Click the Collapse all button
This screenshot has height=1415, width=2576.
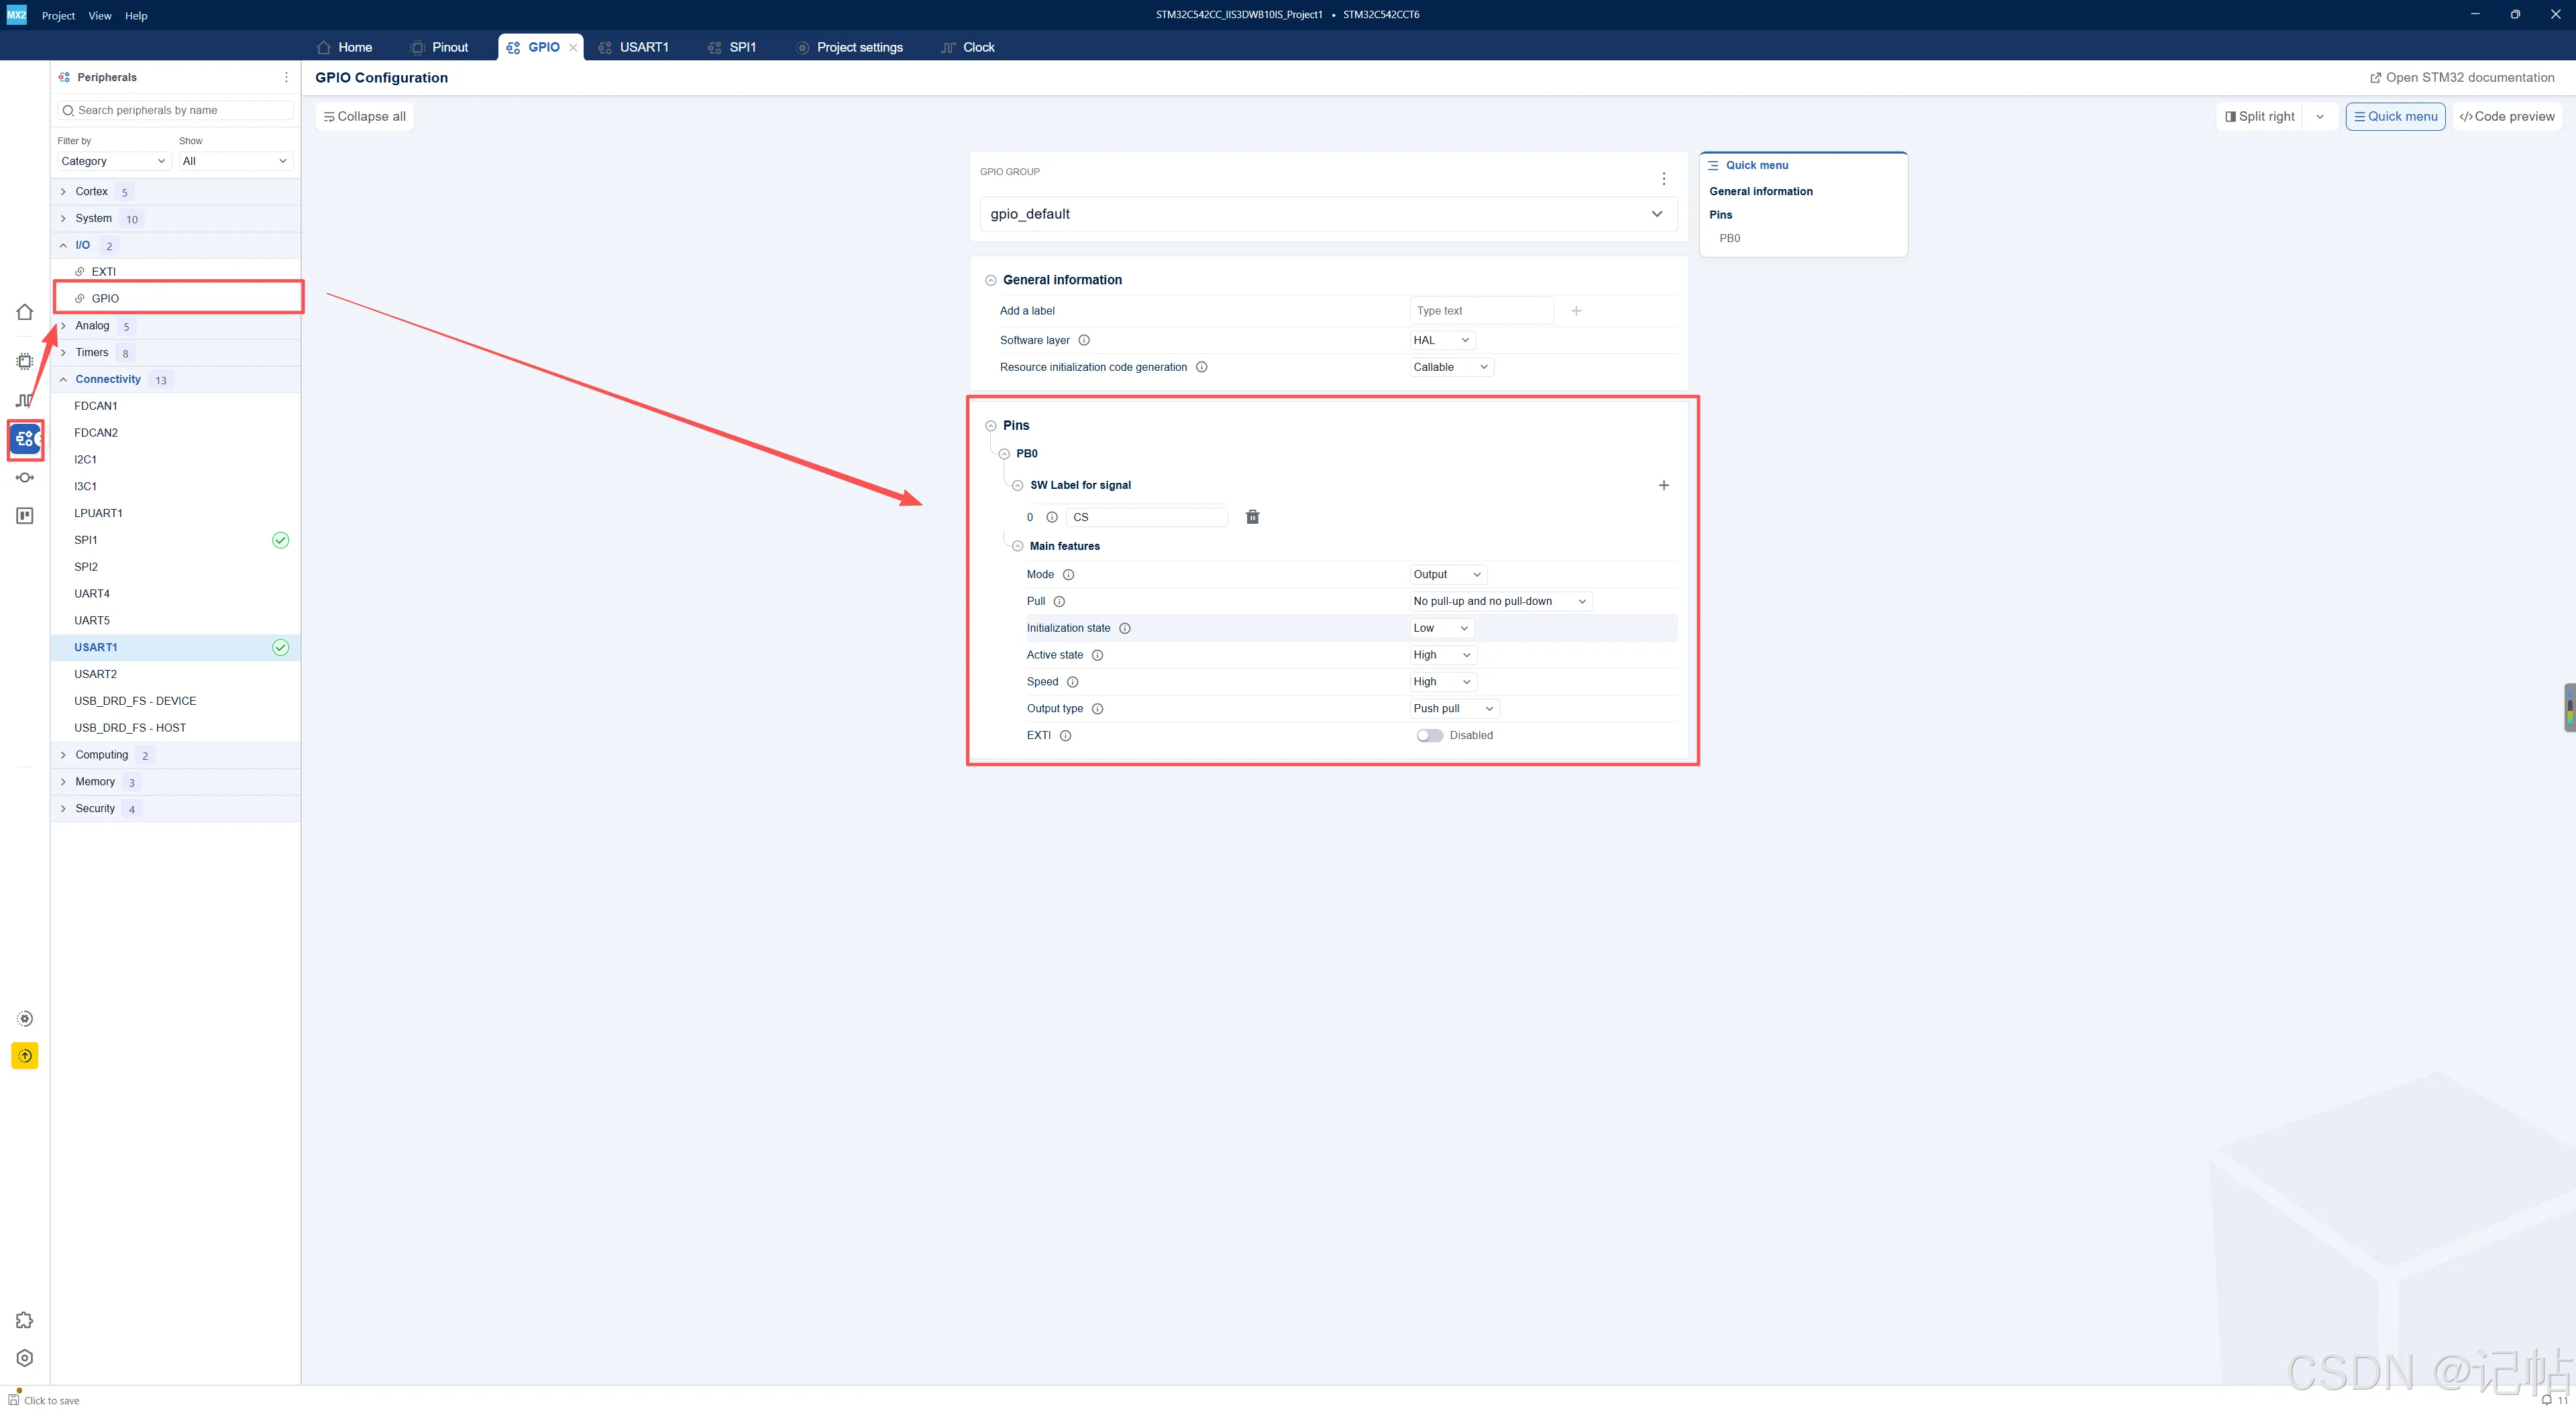[365, 116]
